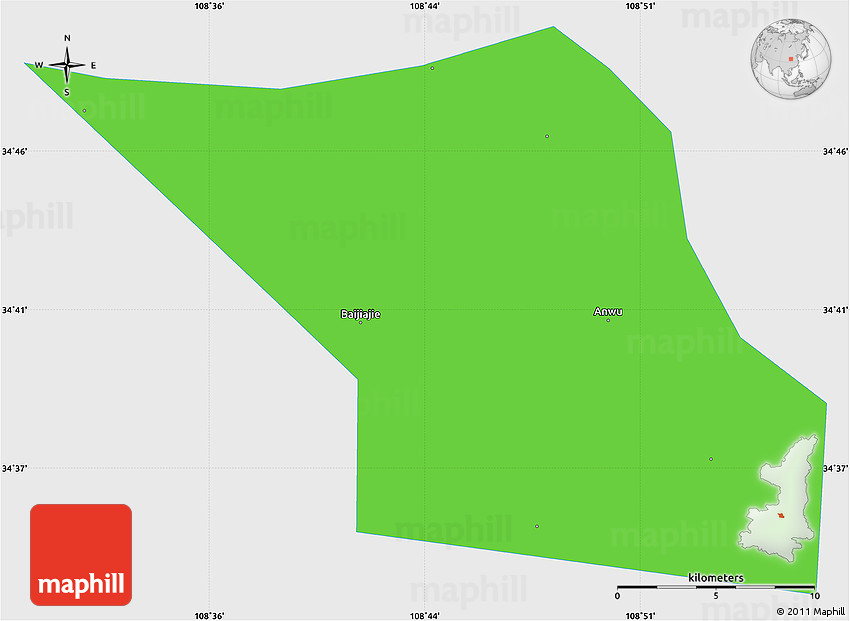The width and height of the screenshot is (850, 621).
Task: Click the 34°46' latitude label on the left edge
Action: [14, 152]
